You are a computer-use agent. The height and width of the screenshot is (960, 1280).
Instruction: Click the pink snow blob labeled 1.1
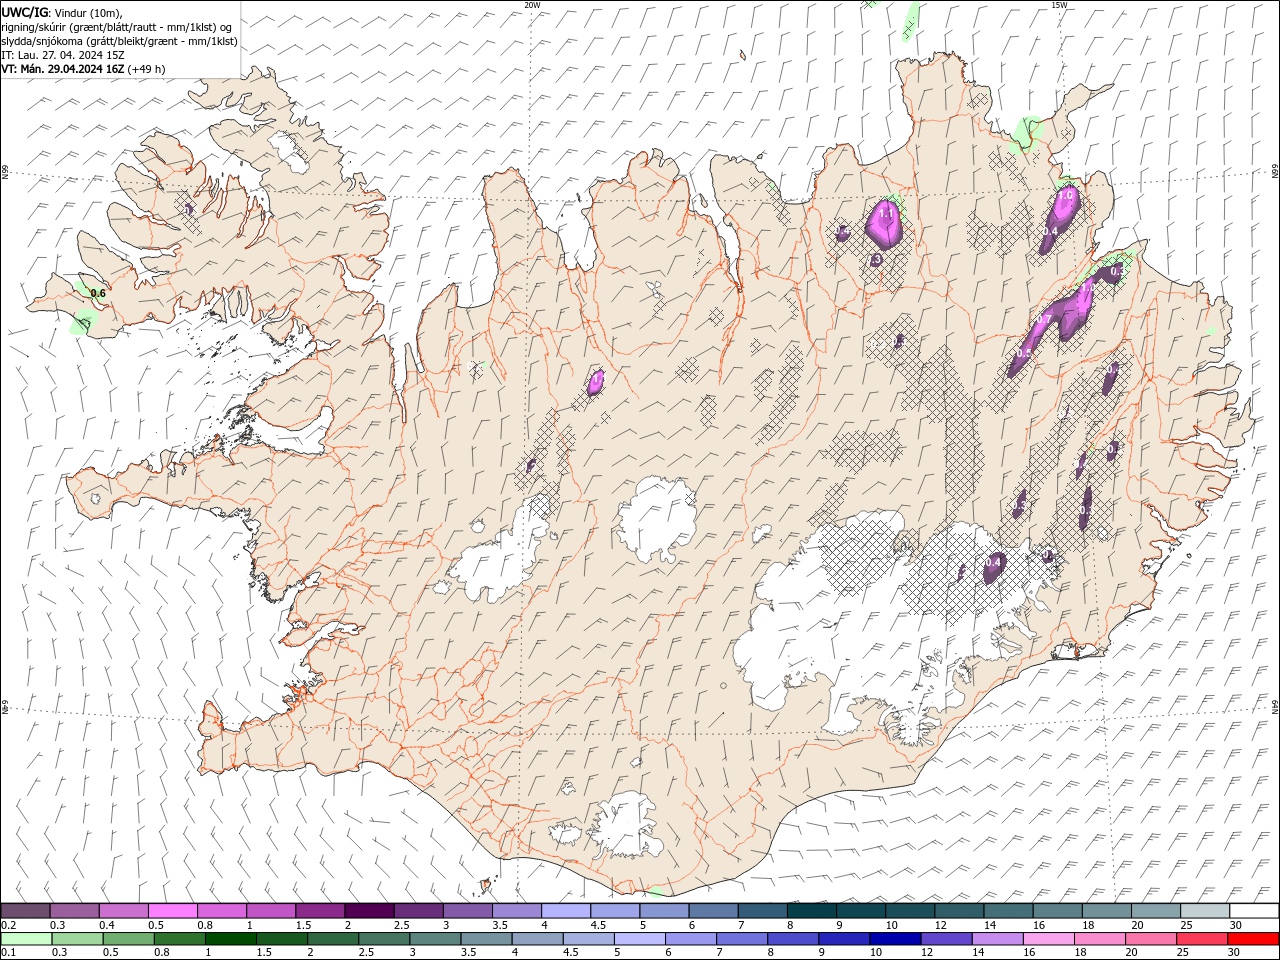point(885,223)
